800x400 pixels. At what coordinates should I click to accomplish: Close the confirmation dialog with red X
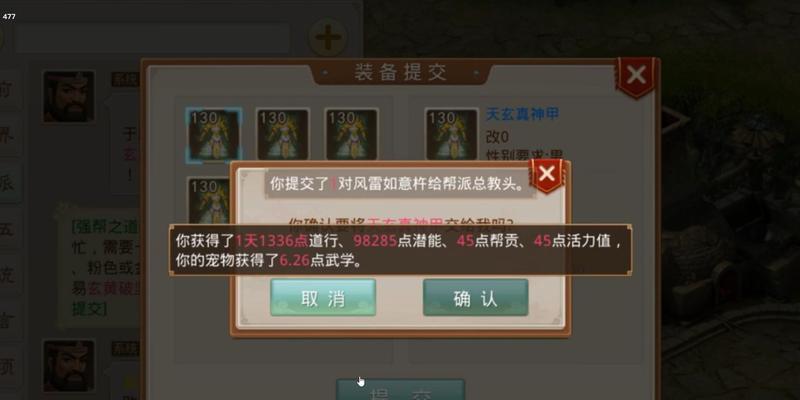[x=546, y=175]
